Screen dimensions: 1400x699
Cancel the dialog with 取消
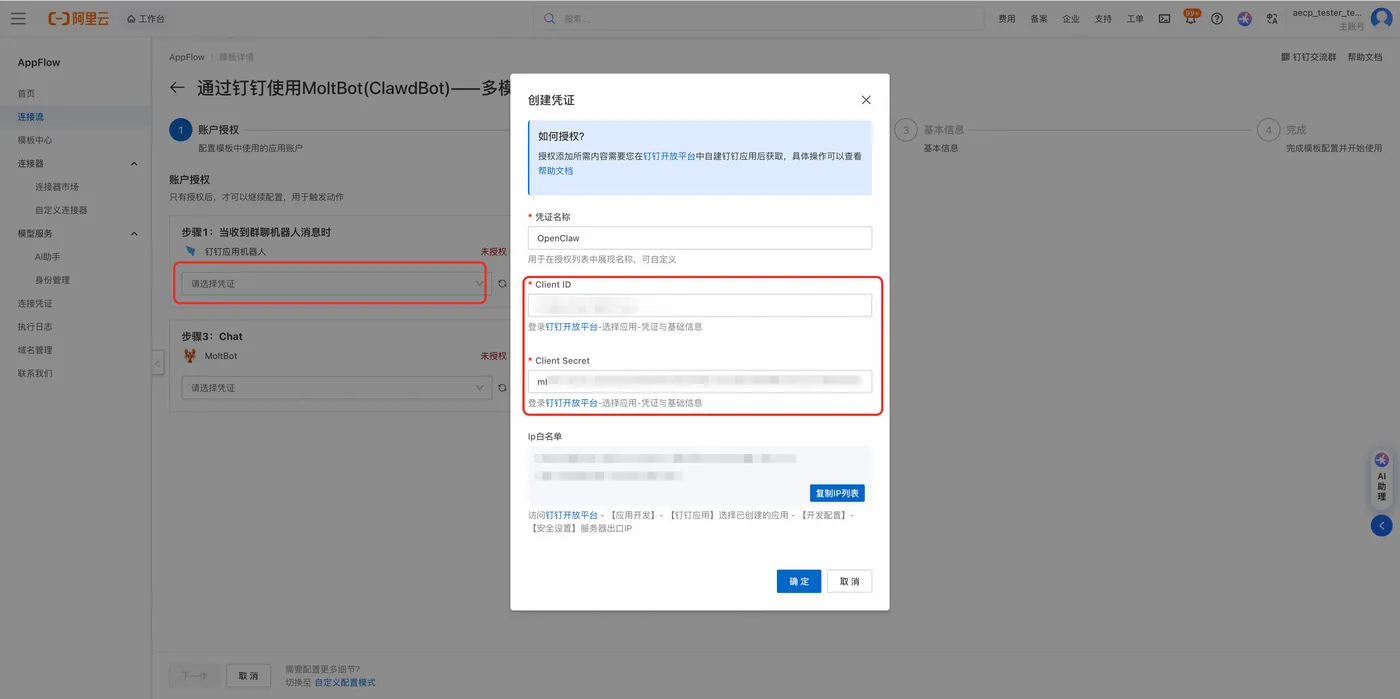click(850, 581)
